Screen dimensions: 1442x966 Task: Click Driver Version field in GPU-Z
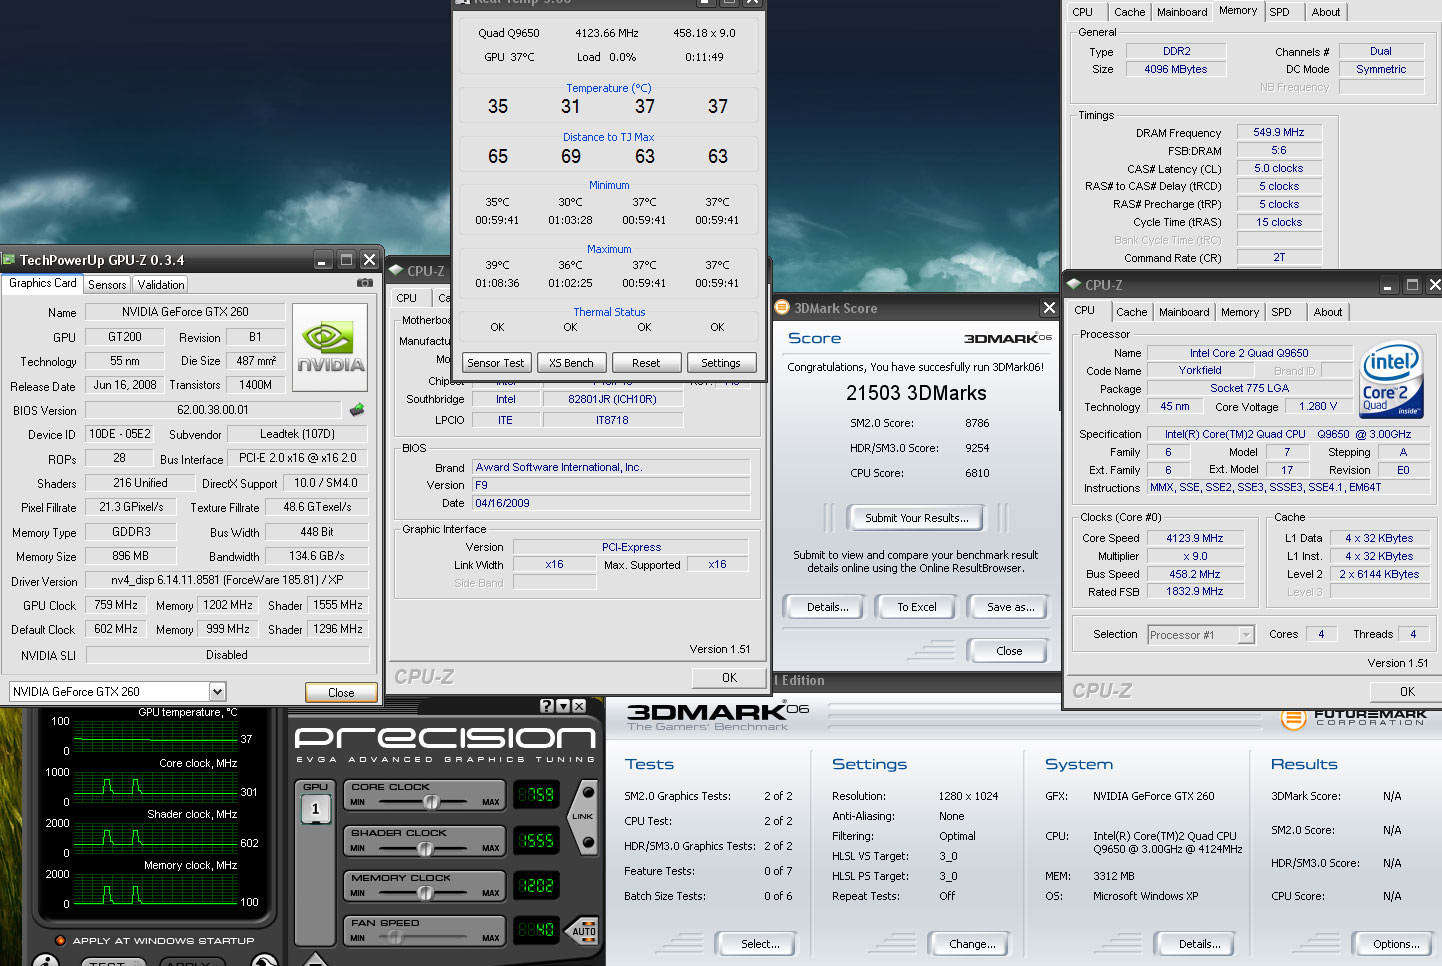click(227, 580)
